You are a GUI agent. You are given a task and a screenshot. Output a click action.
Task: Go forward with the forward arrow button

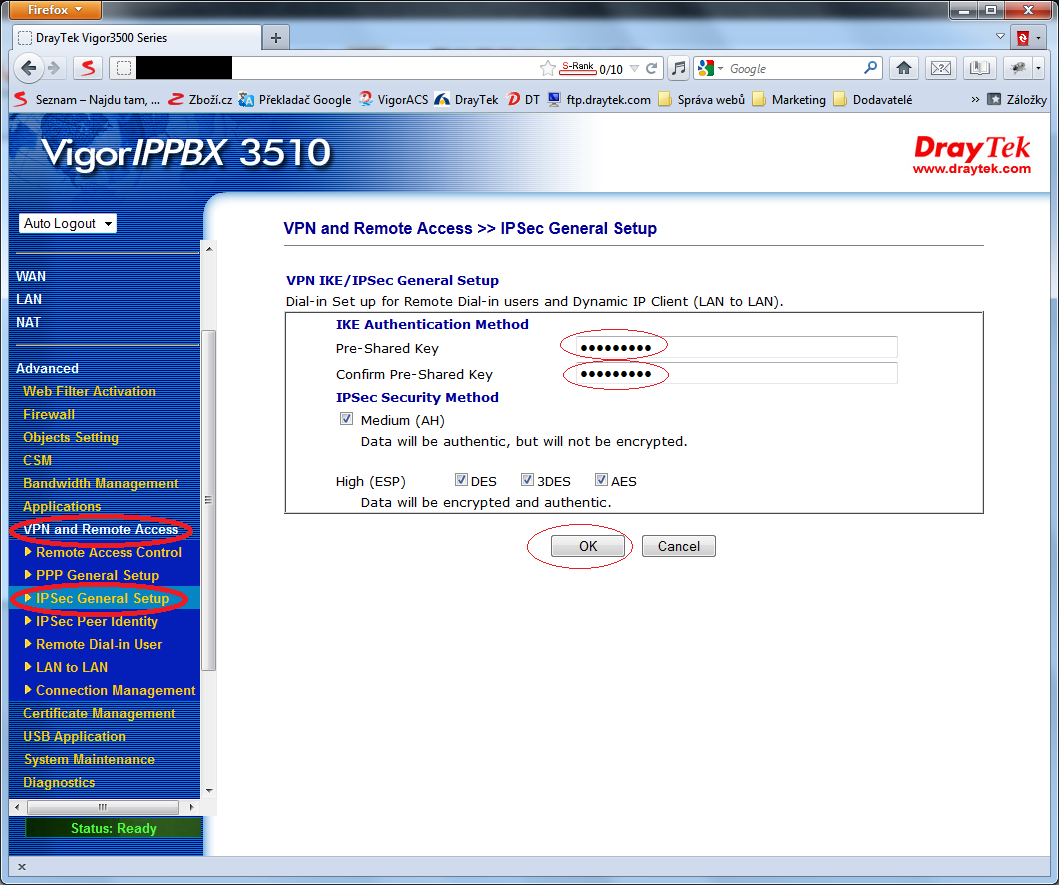pos(55,68)
